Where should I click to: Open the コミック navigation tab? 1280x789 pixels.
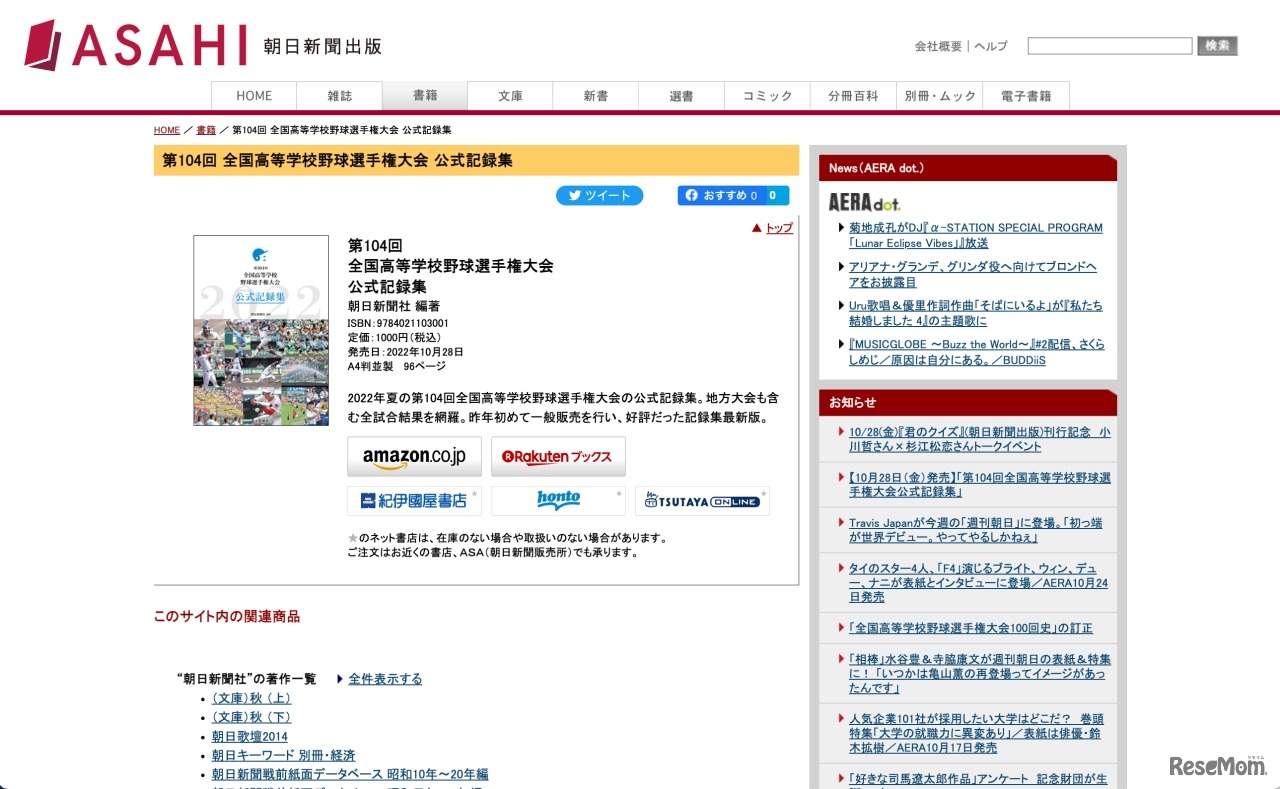pos(767,96)
